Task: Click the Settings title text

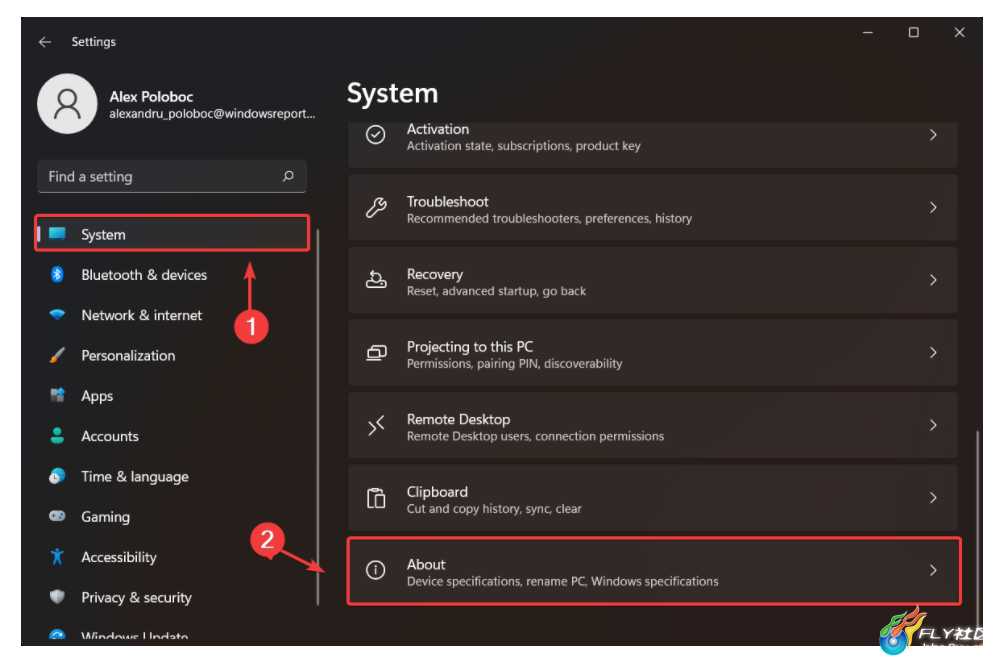Action: pyautogui.click(x=93, y=42)
